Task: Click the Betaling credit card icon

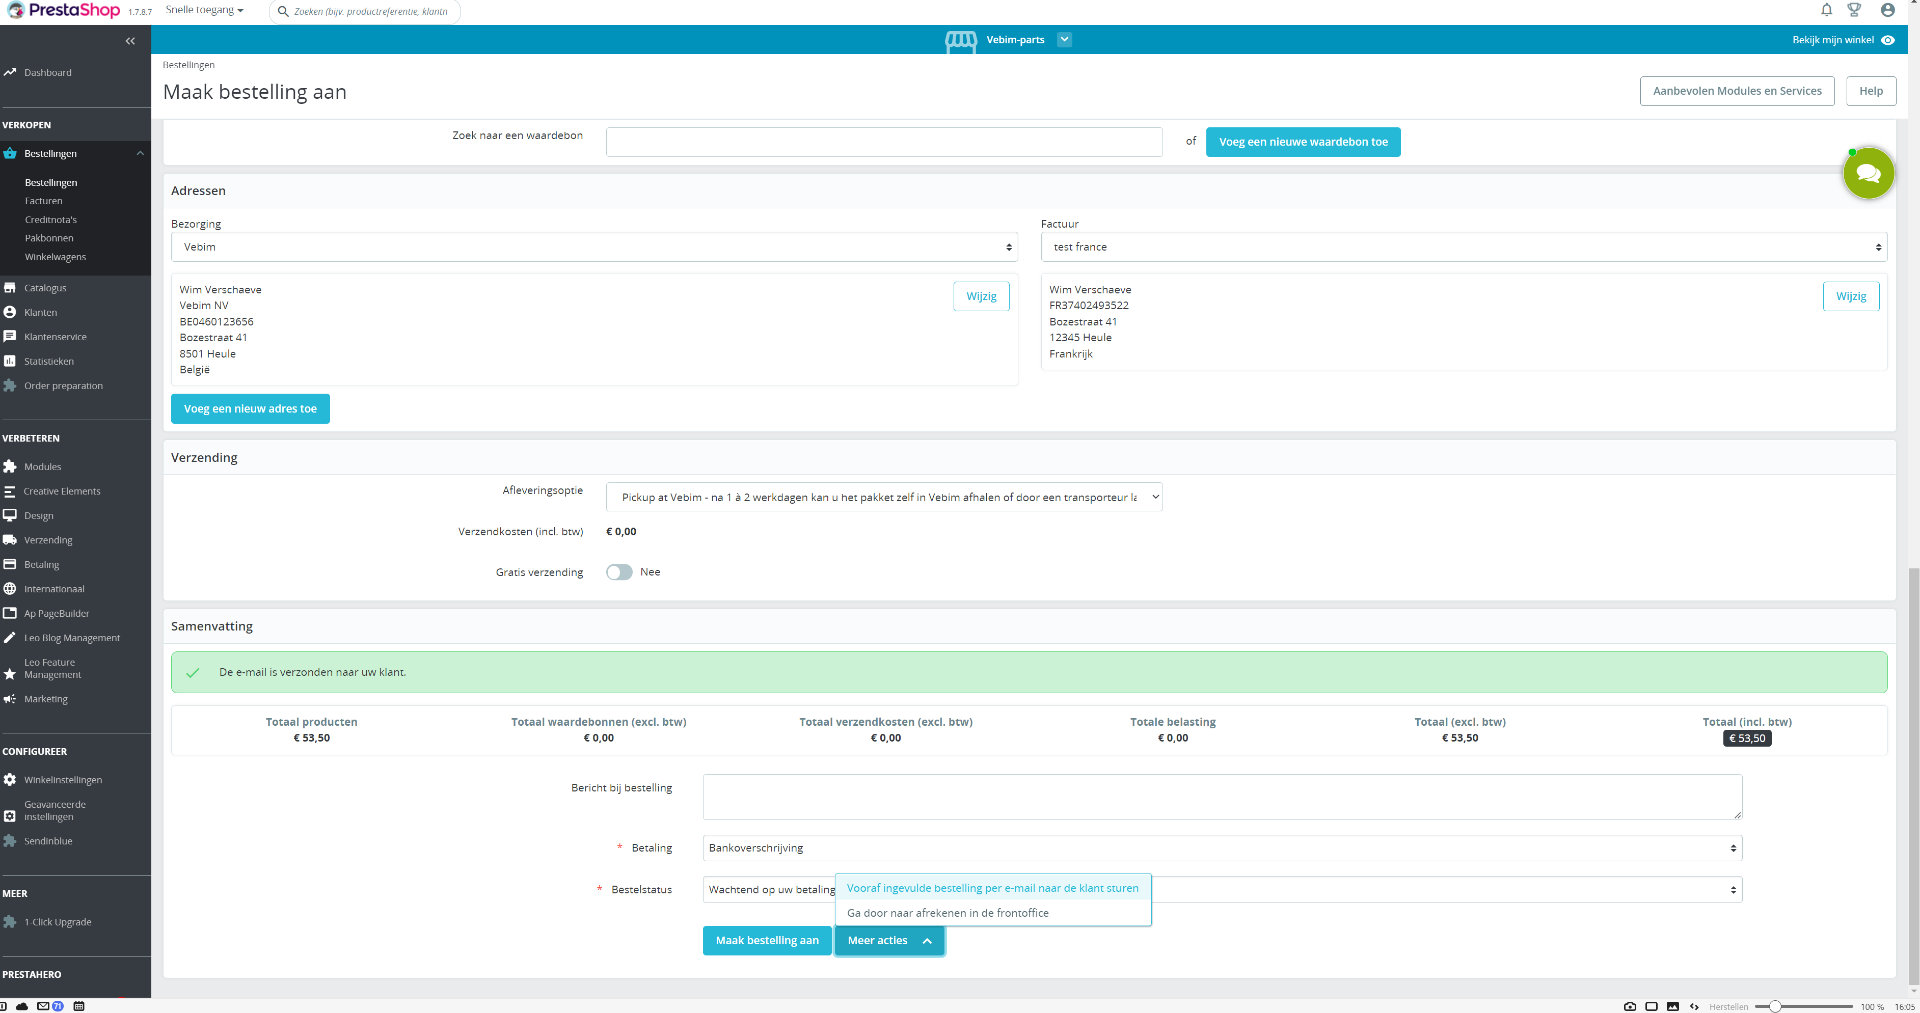Action: point(10,565)
